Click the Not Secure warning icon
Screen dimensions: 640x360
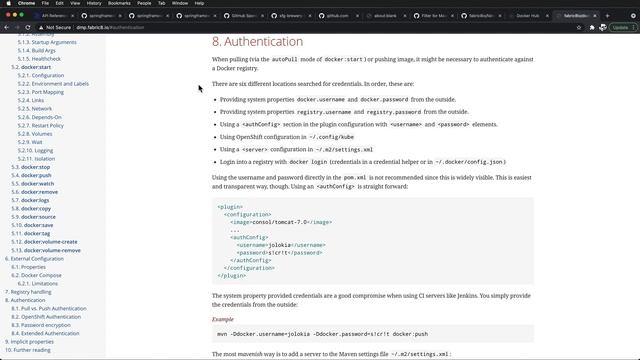pos(41,27)
